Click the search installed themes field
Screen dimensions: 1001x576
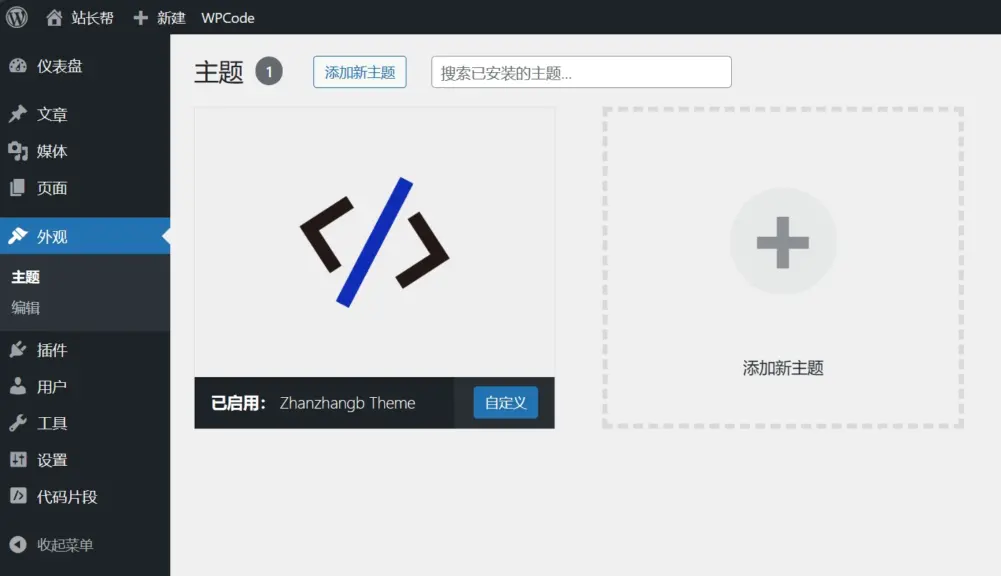coord(580,71)
